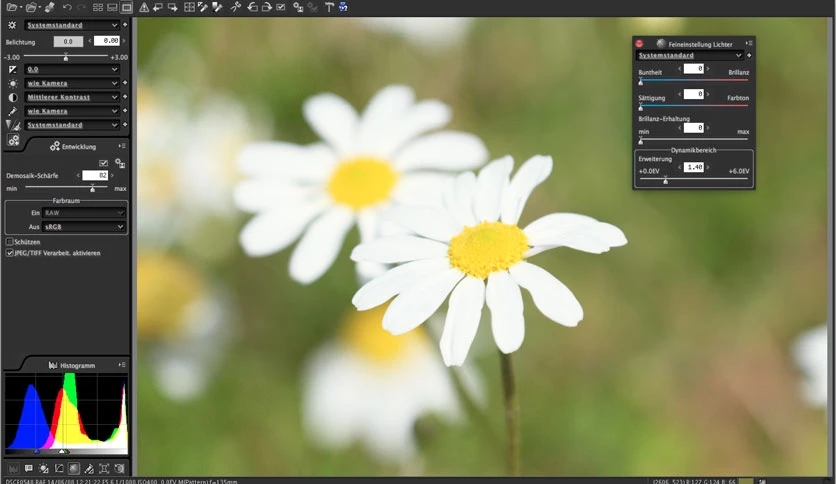Click the sun taste-parameter icon
836x484 pixels.
click(x=12, y=25)
